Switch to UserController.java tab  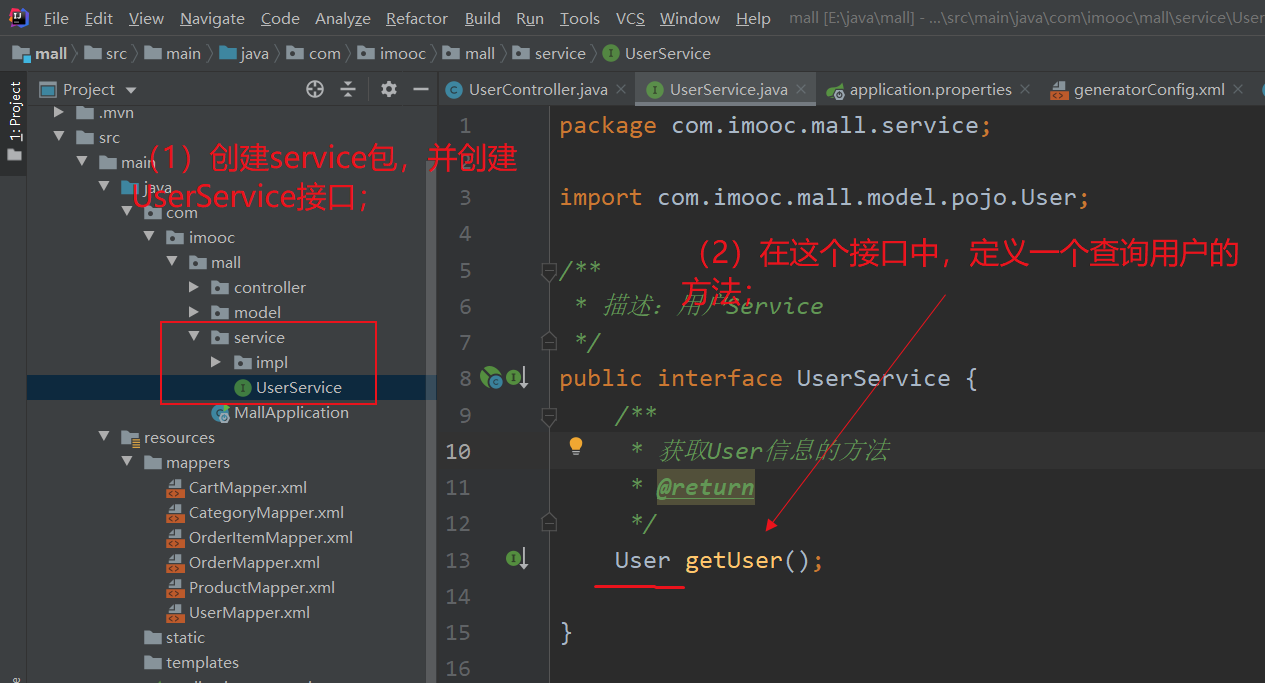538,90
